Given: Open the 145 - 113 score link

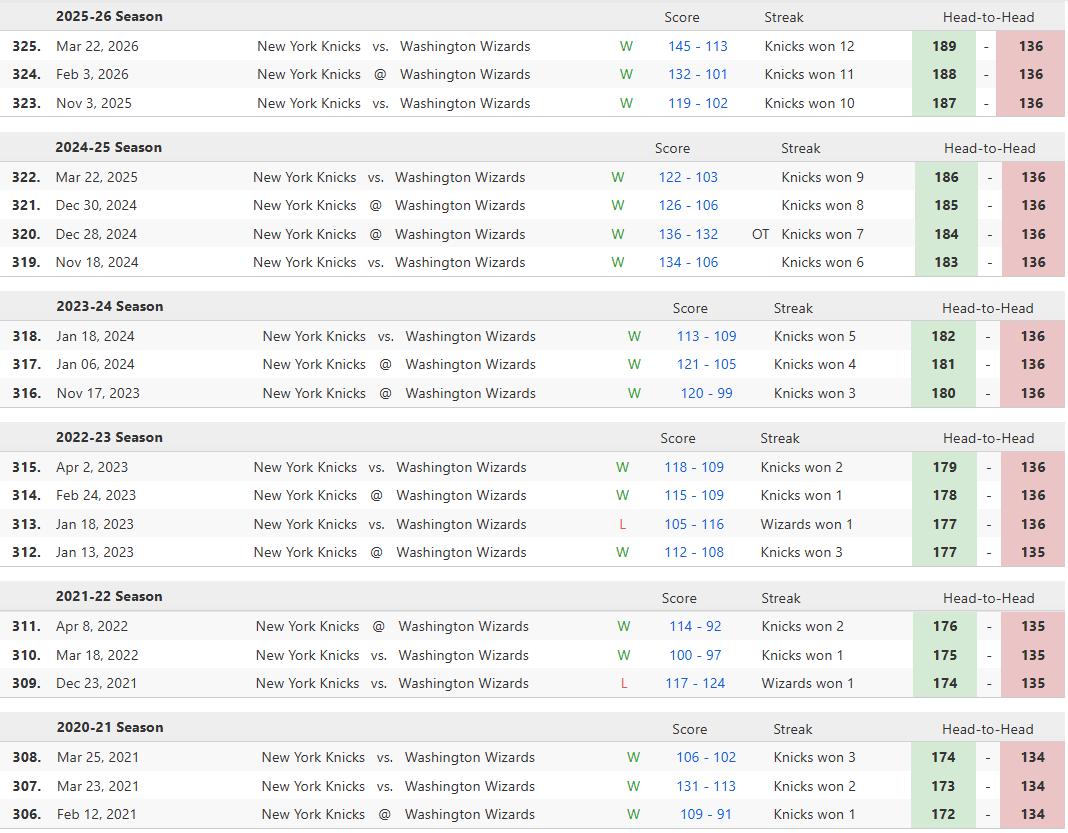Looking at the screenshot, I should point(698,46).
